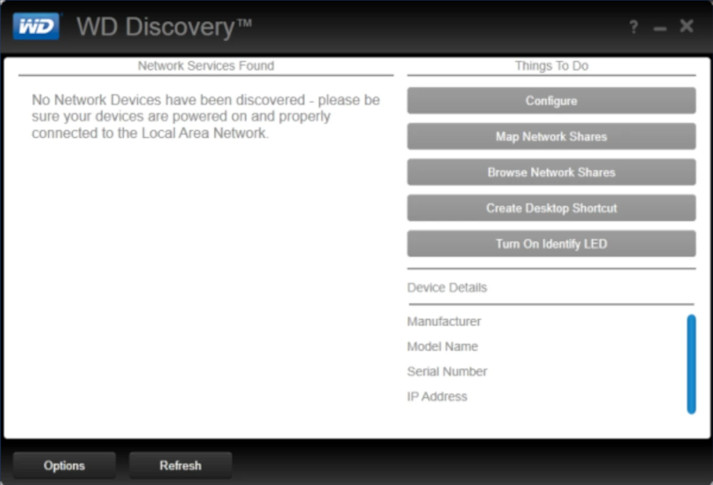This screenshot has height=485, width=713.
Task: Select the Model Name label
Action: point(442,346)
